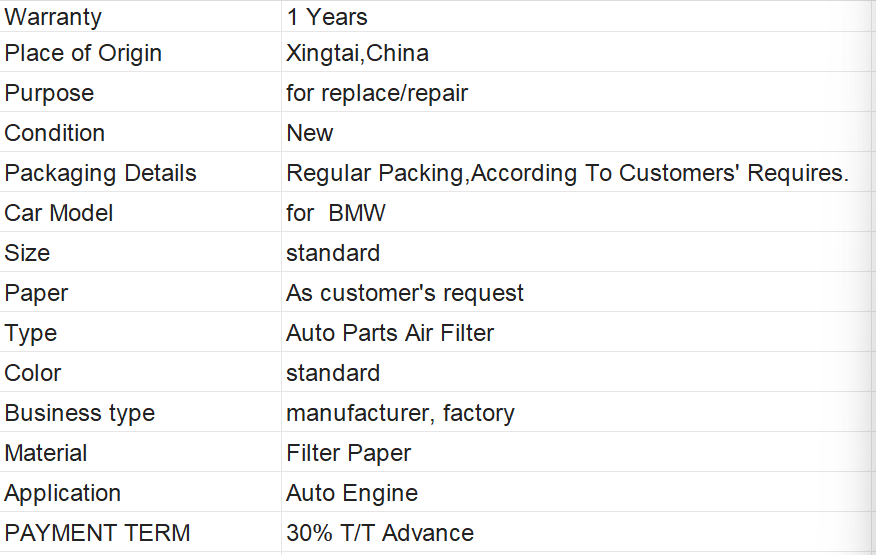The image size is (876, 555).
Task: Select the 'Xingtai,China' cell
Action: click(357, 53)
